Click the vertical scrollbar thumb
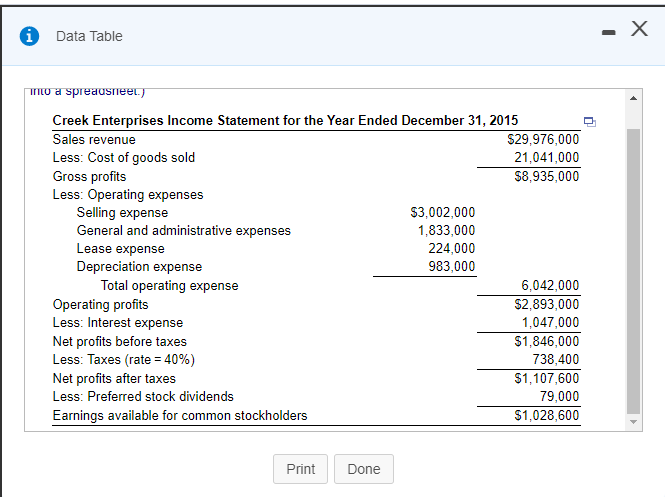Screen dimensions: 665x497 click(633, 271)
